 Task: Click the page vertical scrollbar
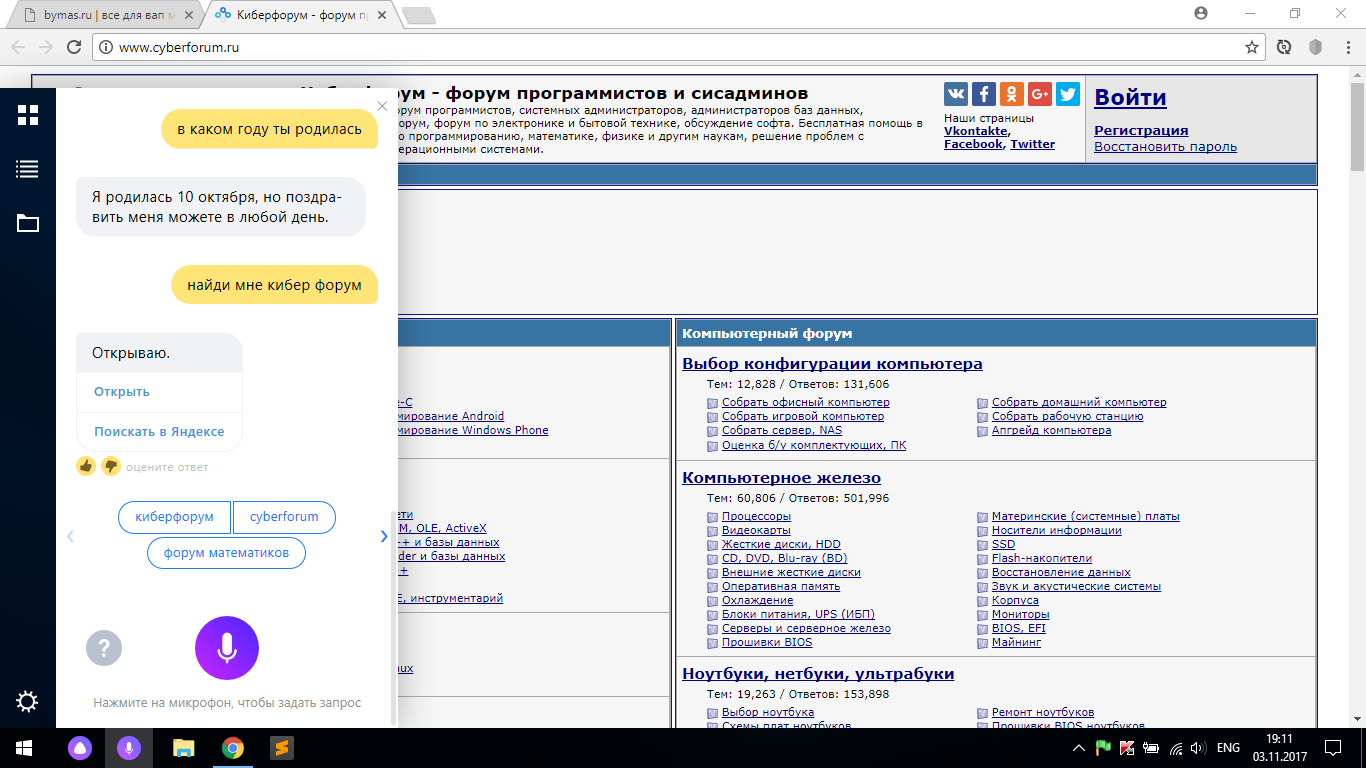click(1357, 400)
